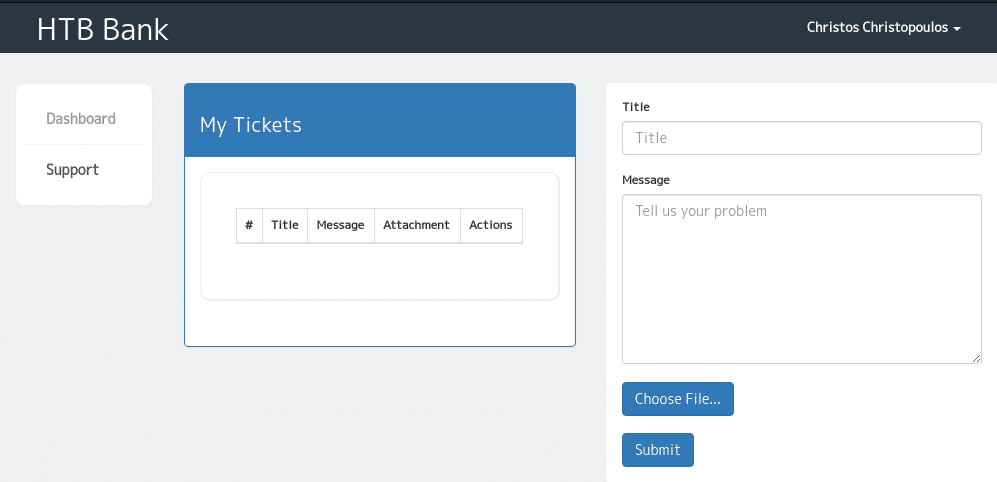997x482 pixels.
Task: Click into the 'Tell us your problem' textarea
Action: 801,279
